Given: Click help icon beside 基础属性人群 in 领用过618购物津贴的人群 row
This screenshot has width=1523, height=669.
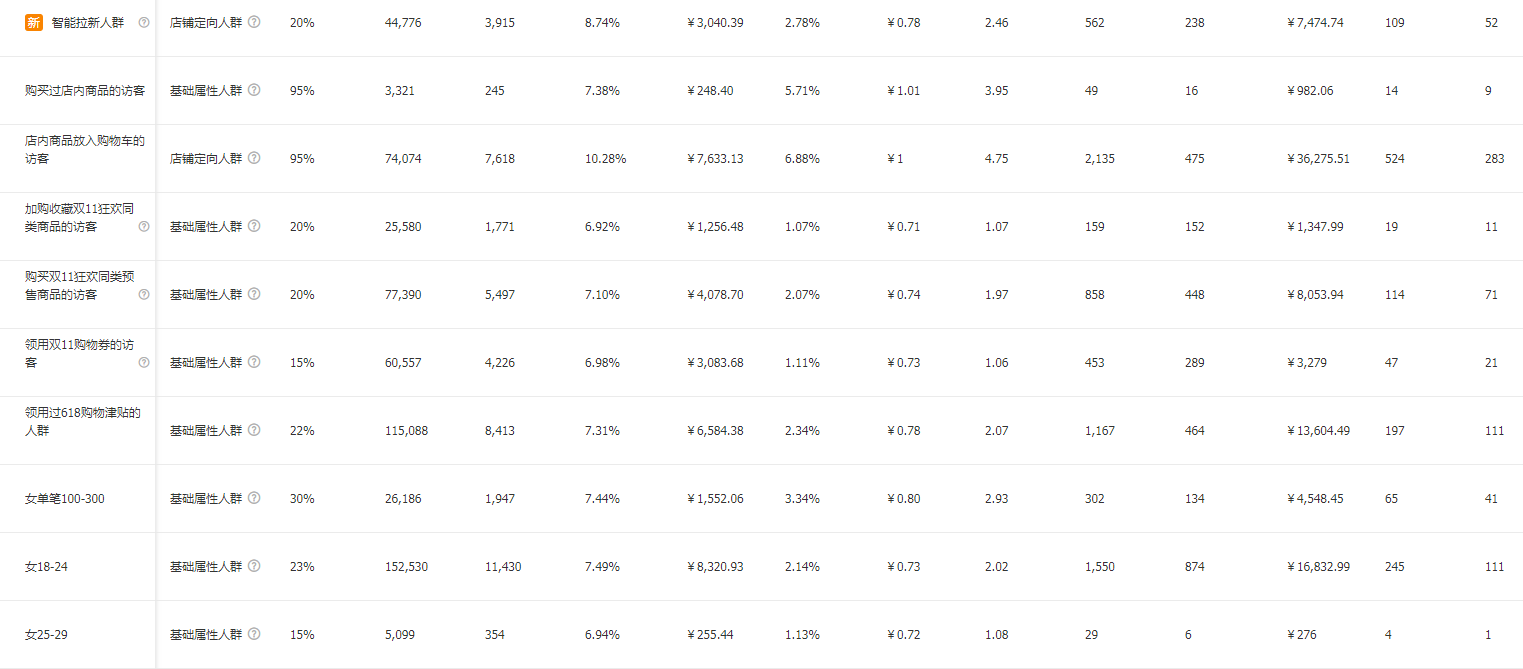Looking at the screenshot, I should 254,430.
